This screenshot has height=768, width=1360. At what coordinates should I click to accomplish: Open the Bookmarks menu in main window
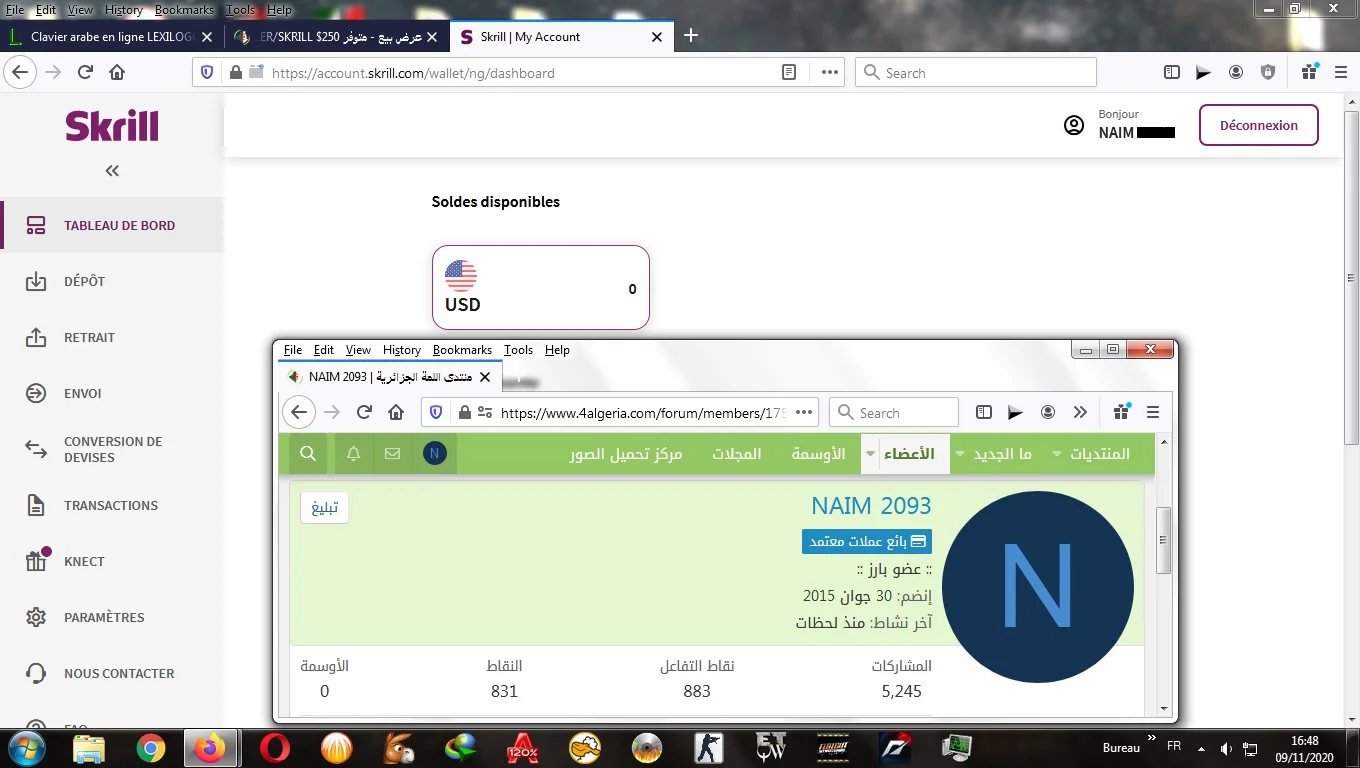pyautogui.click(x=184, y=10)
